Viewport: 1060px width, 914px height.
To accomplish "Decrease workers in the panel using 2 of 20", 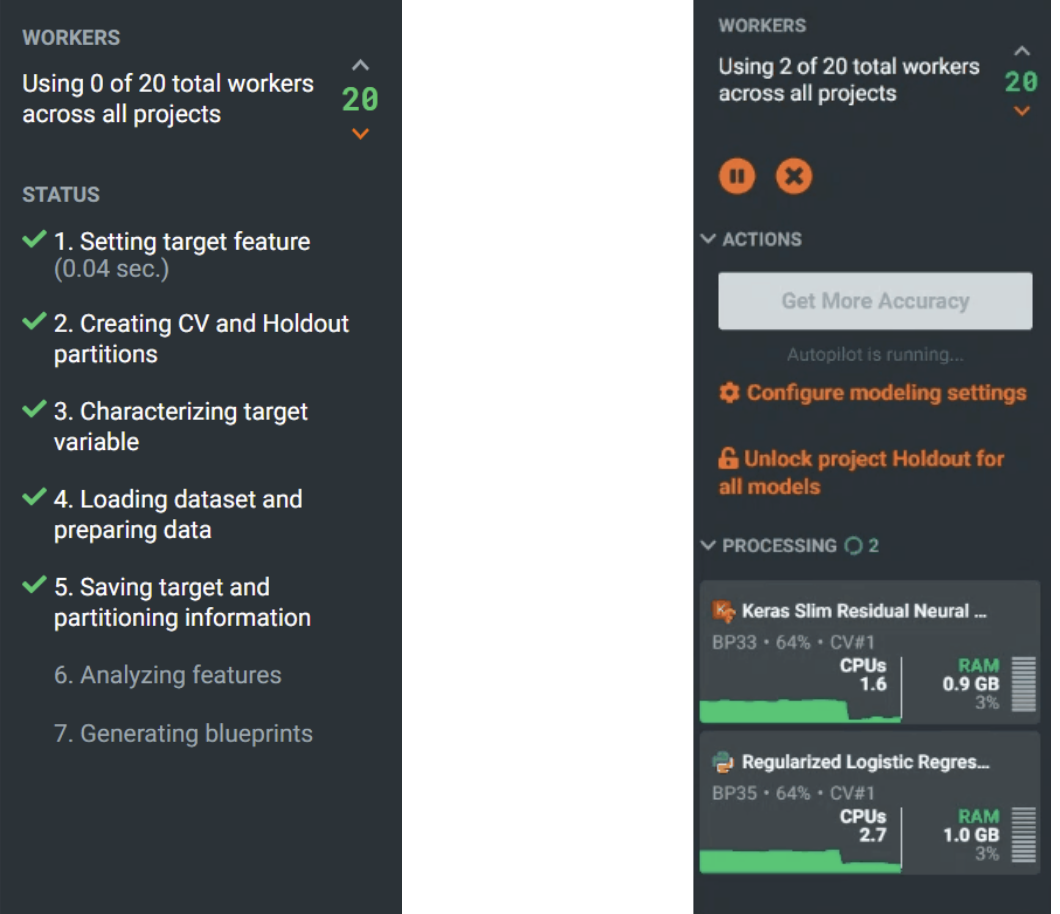I will coord(1021,111).
